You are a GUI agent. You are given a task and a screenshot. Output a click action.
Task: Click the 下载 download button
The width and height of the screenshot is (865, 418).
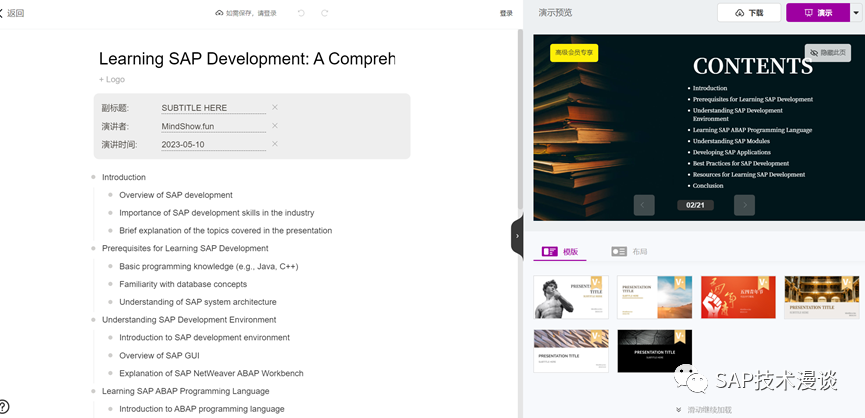coord(749,13)
